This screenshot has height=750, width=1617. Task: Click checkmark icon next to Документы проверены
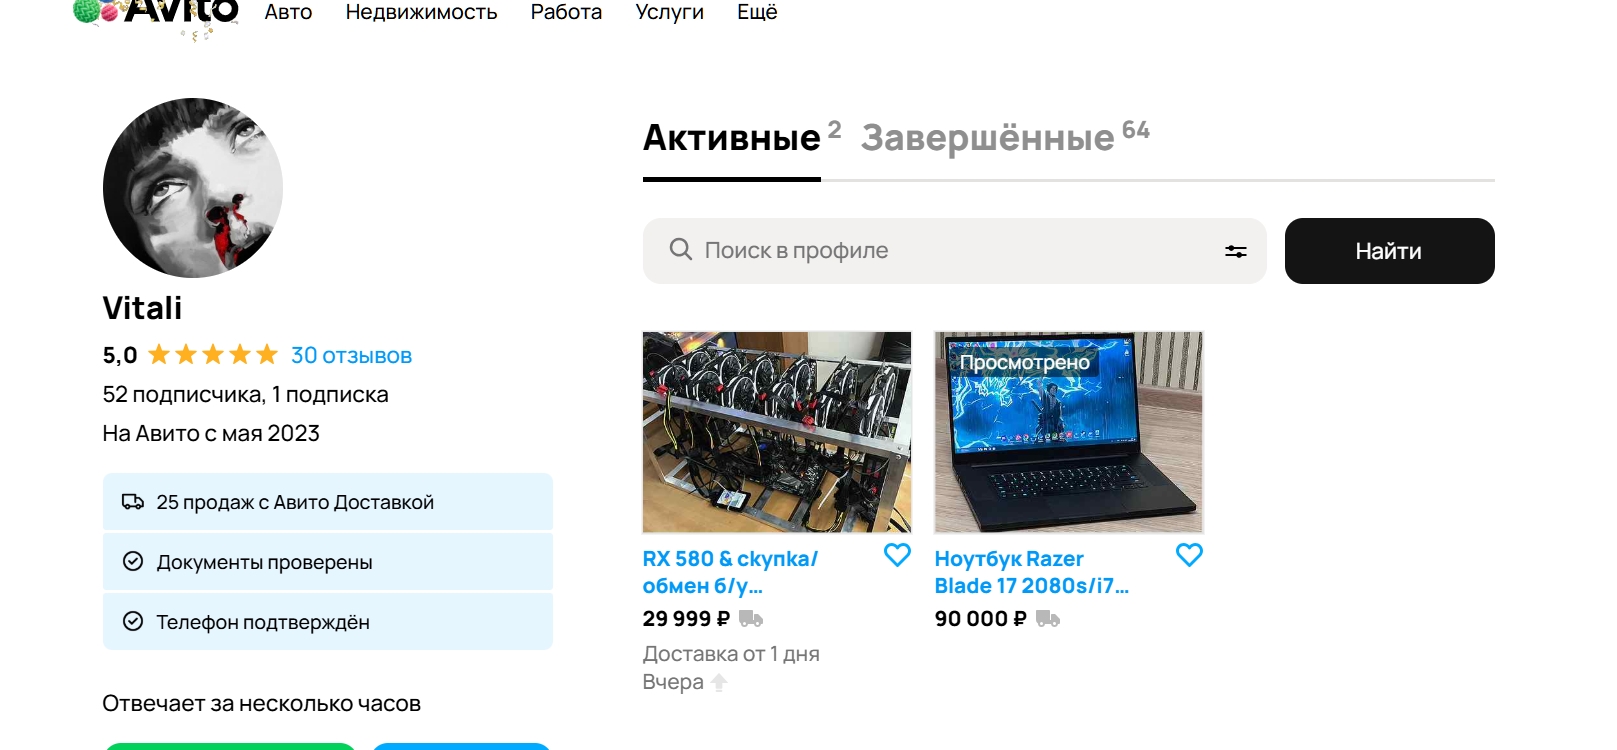point(133,561)
